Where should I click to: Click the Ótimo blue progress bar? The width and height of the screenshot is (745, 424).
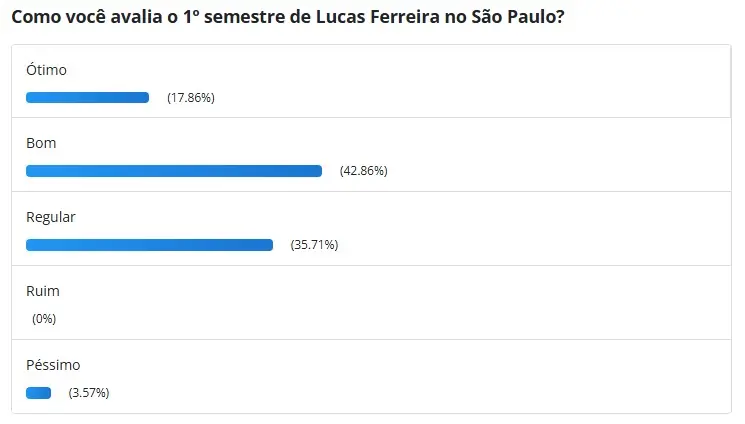point(87,97)
